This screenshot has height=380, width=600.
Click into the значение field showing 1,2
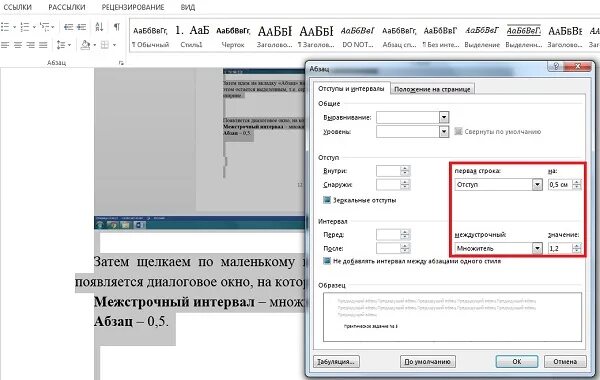coord(560,248)
